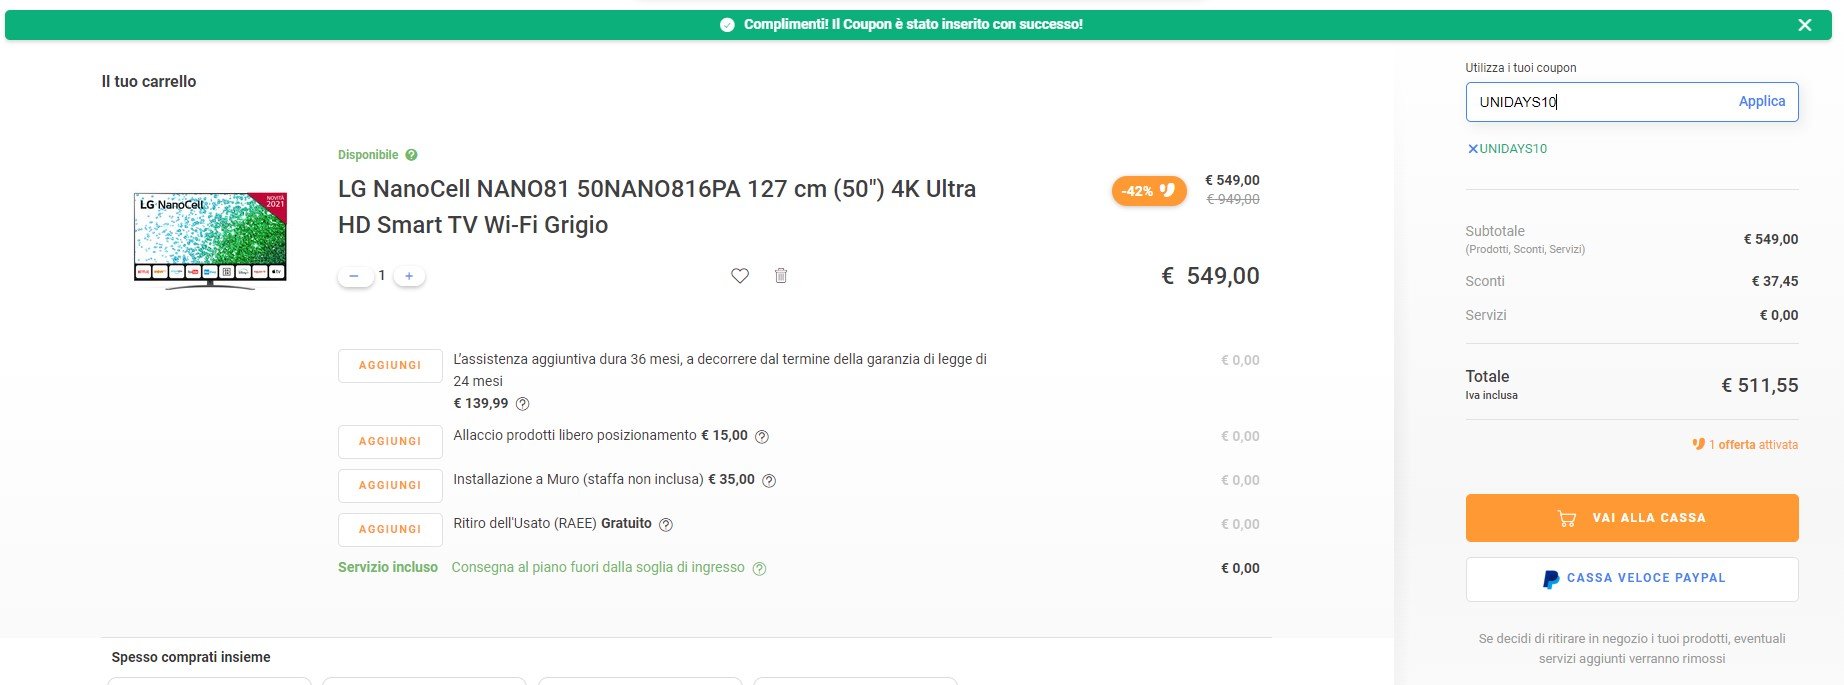Viewport: 1844px width, 685px height.
Task: Add Allaccio prodotti libero posizionamento service
Action: (x=390, y=442)
